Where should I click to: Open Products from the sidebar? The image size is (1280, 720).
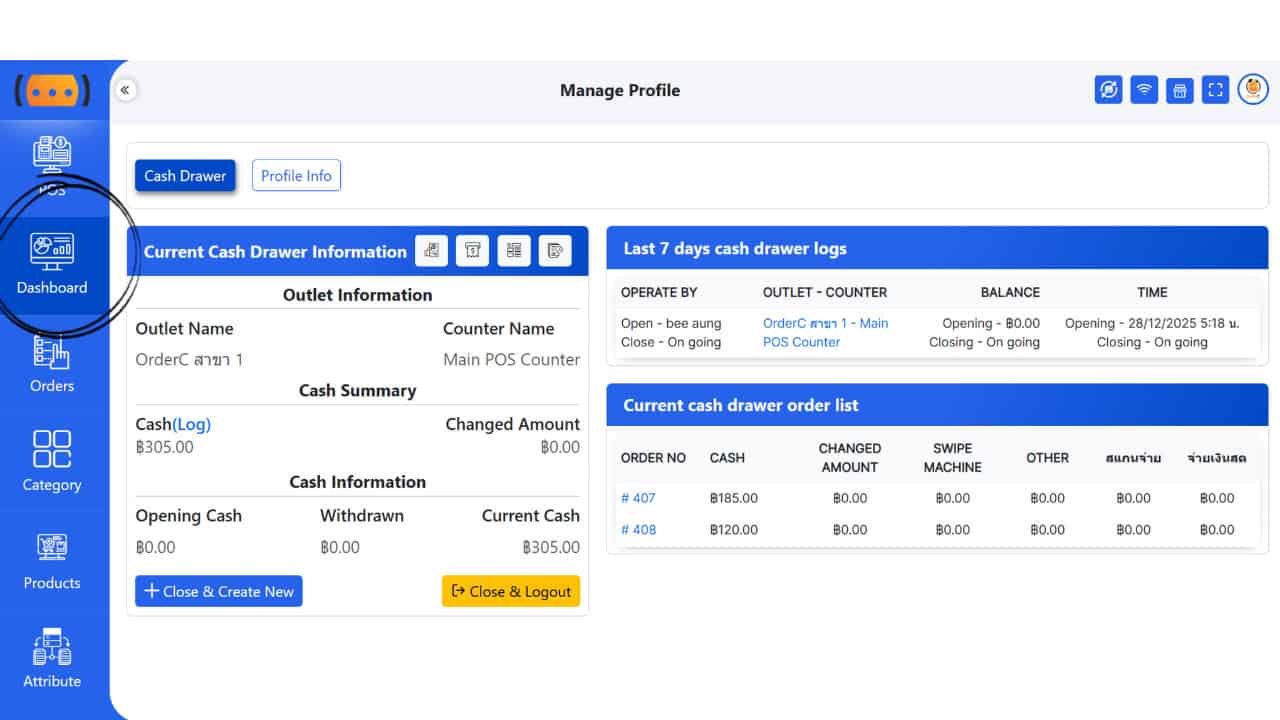pyautogui.click(x=52, y=561)
